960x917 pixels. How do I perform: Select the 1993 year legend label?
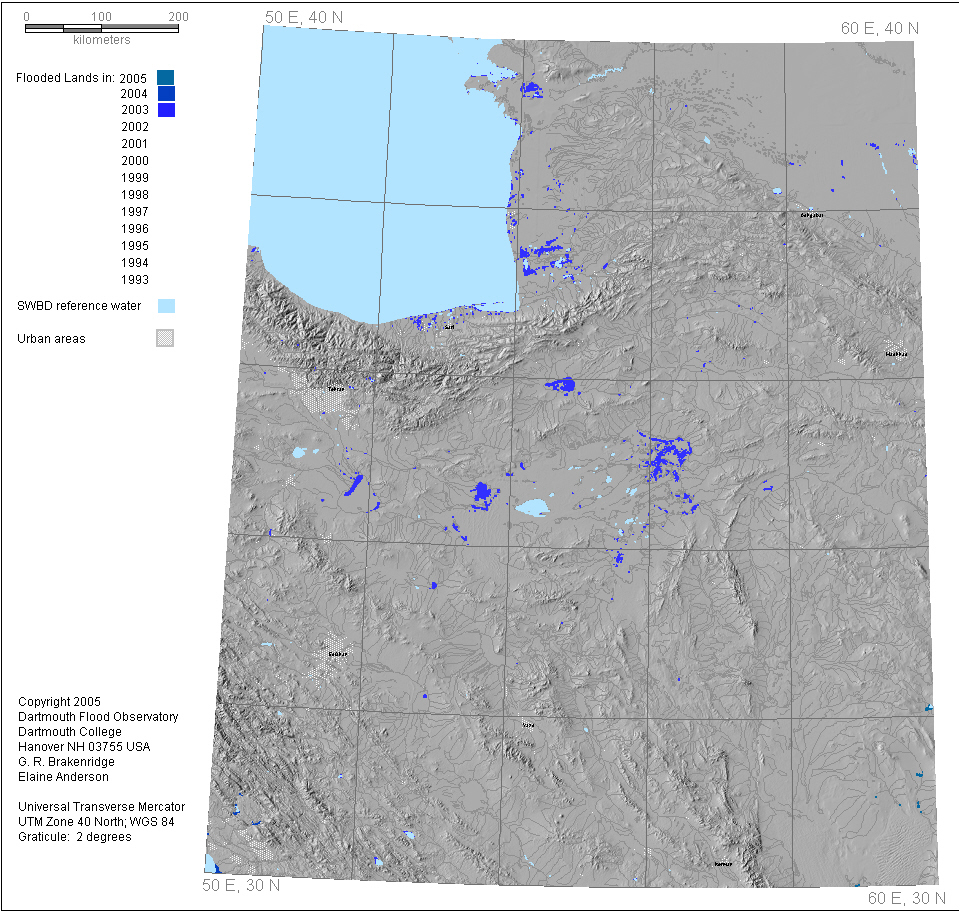(x=134, y=280)
